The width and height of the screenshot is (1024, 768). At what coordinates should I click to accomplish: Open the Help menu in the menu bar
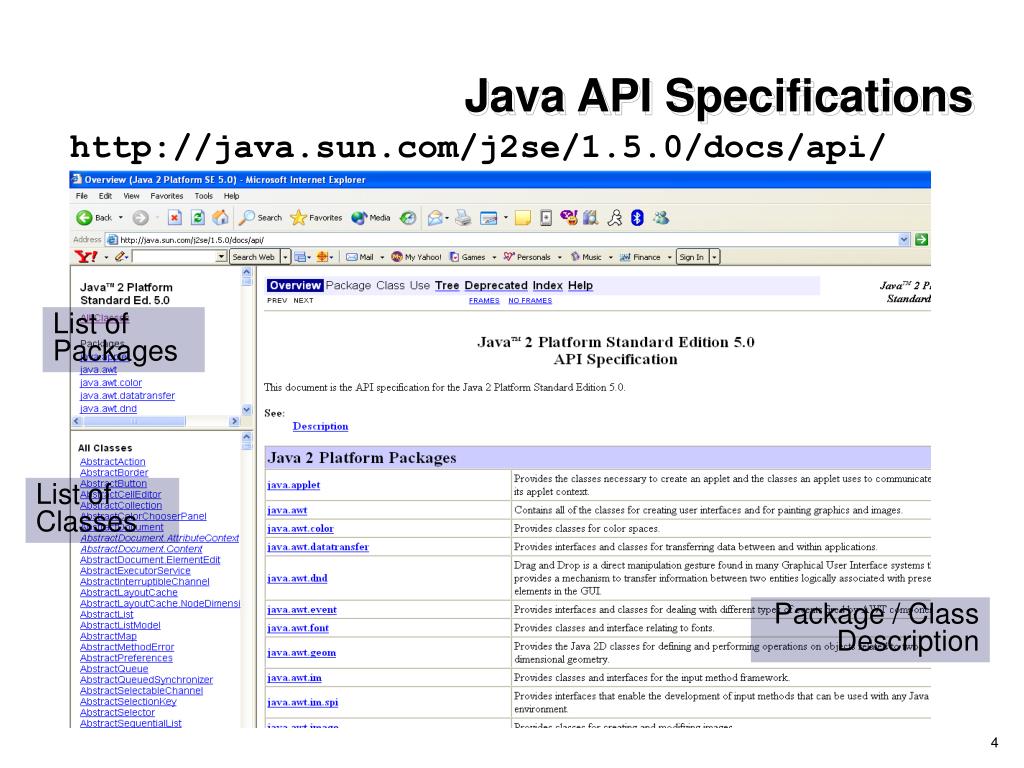coord(231,196)
